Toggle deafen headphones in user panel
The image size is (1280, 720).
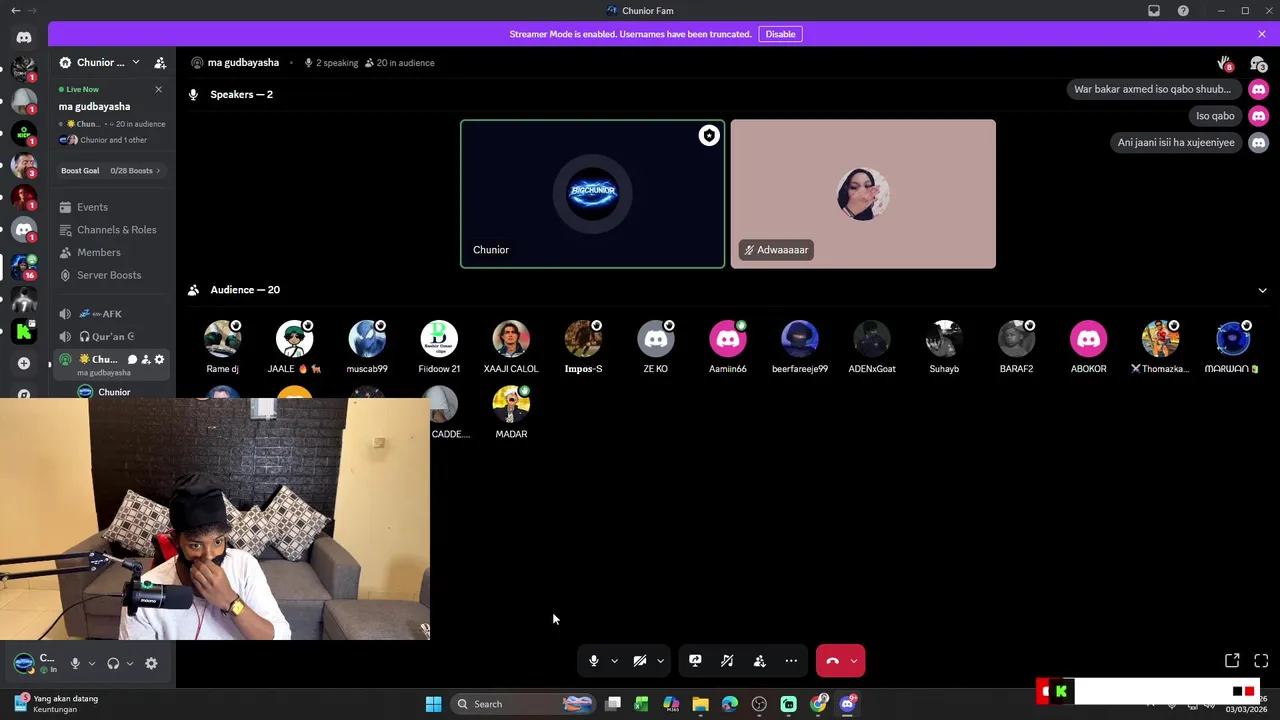pyautogui.click(x=113, y=664)
